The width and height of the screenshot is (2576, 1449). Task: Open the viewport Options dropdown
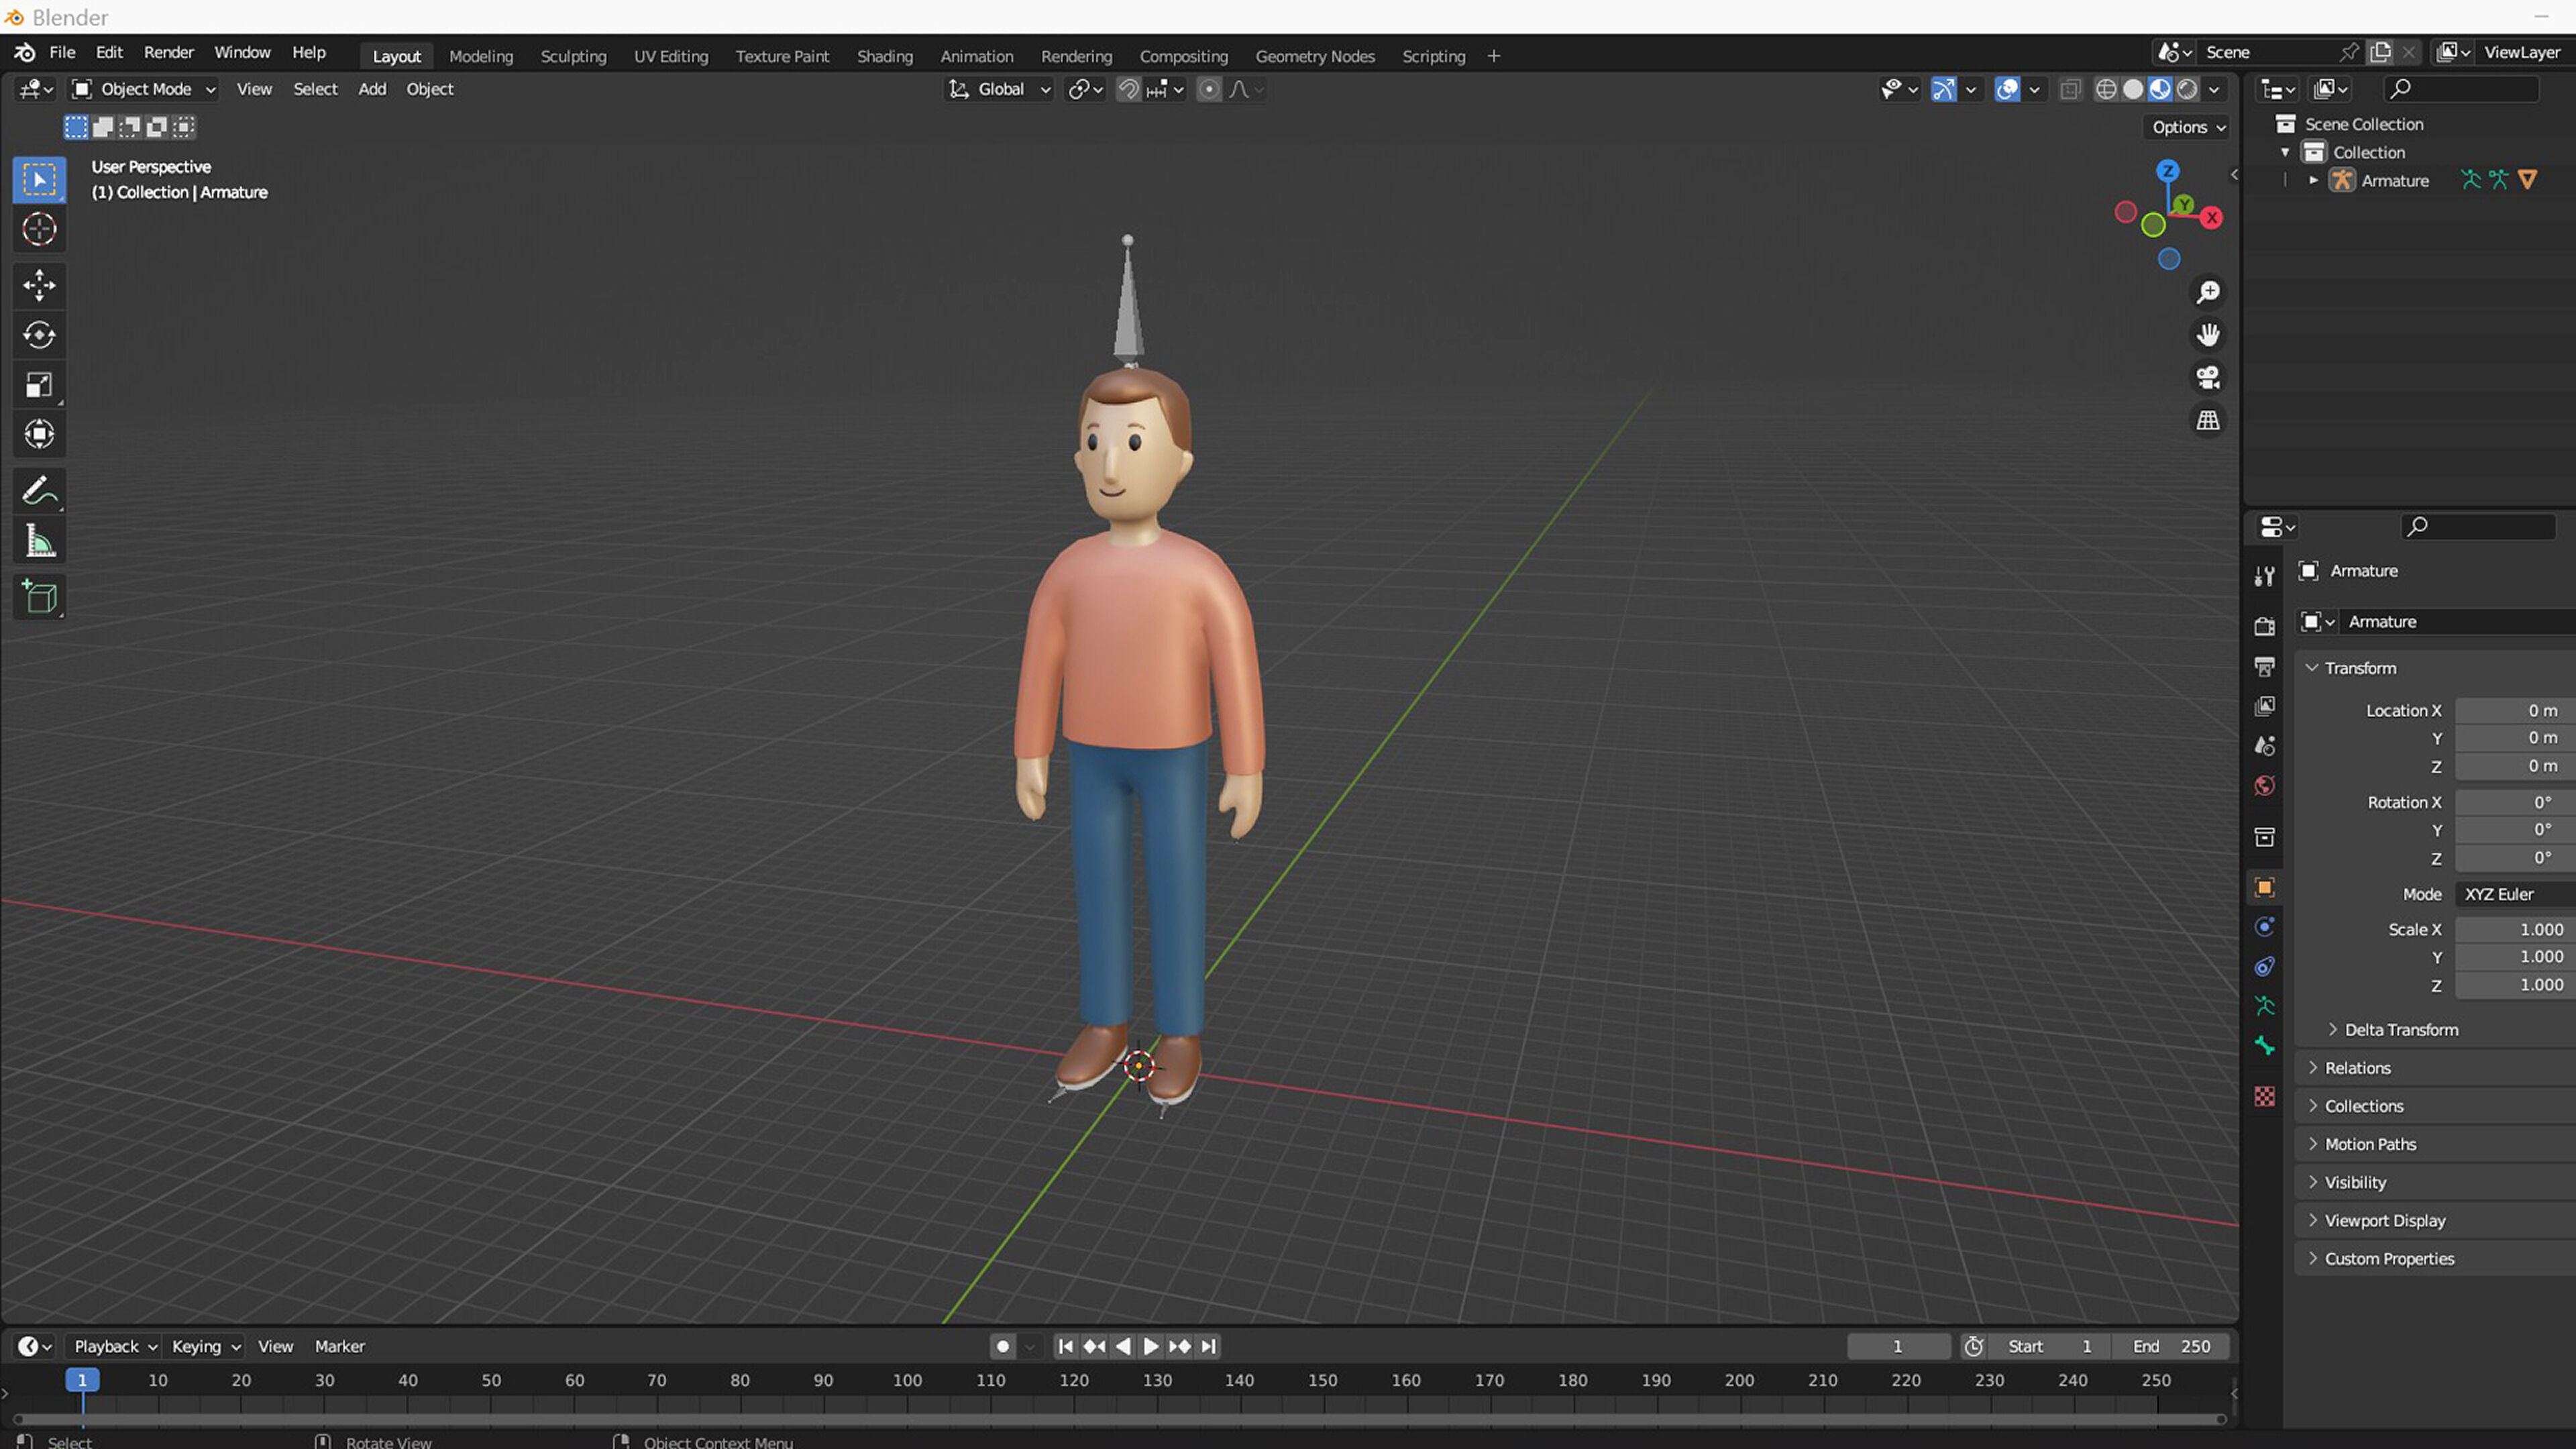[x=2188, y=127]
